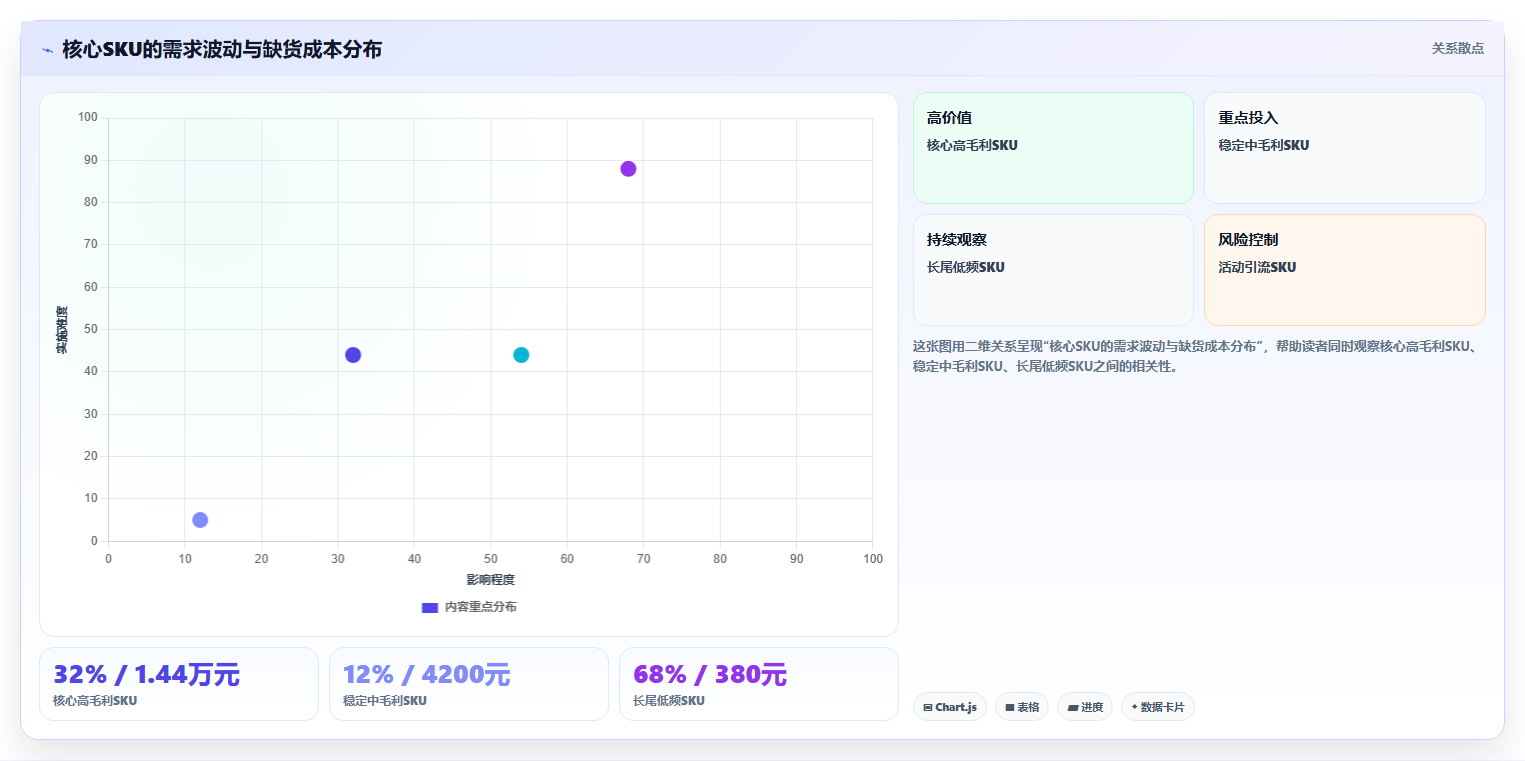Screen dimensions: 1525x761
Task: Click the chart description paragraph text
Action: (1195, 356)
